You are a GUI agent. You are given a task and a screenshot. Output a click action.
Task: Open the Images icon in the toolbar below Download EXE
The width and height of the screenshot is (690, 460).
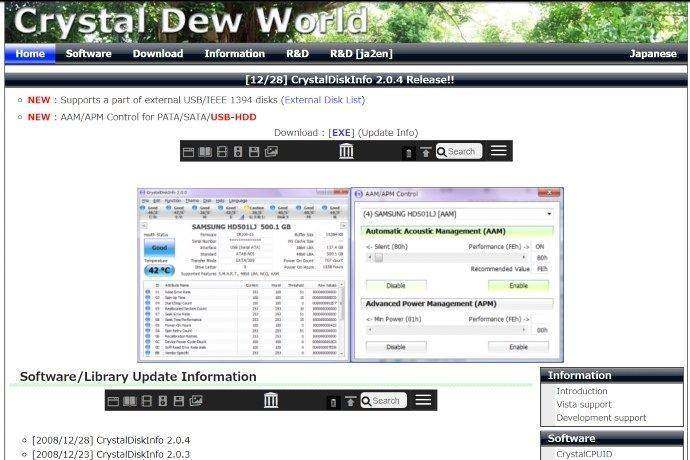(271, 152)
